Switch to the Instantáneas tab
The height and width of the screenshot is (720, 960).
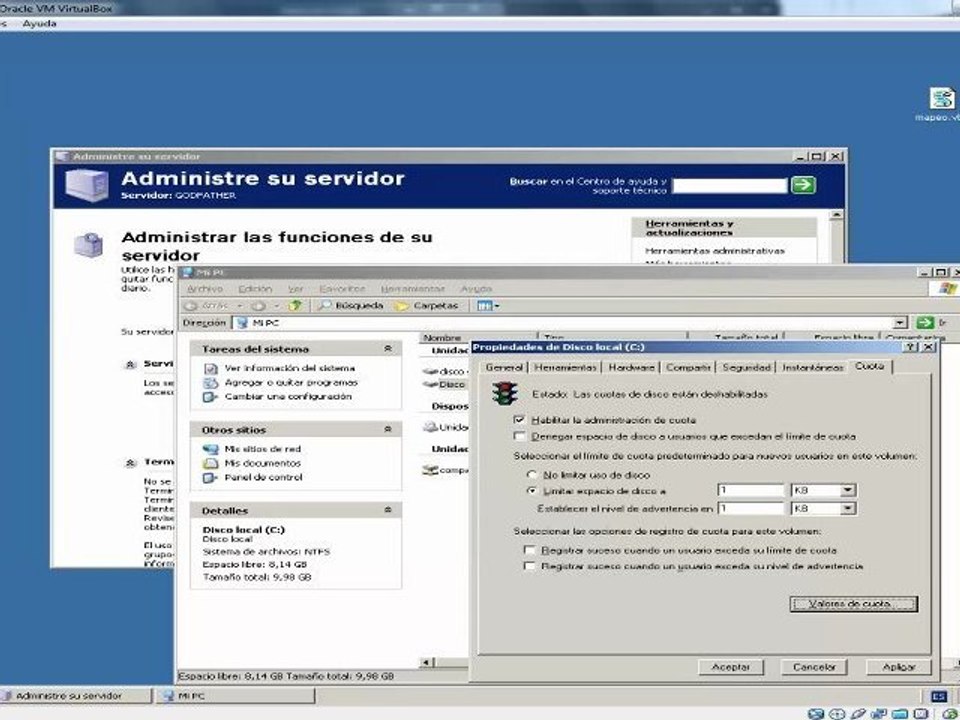812,367
